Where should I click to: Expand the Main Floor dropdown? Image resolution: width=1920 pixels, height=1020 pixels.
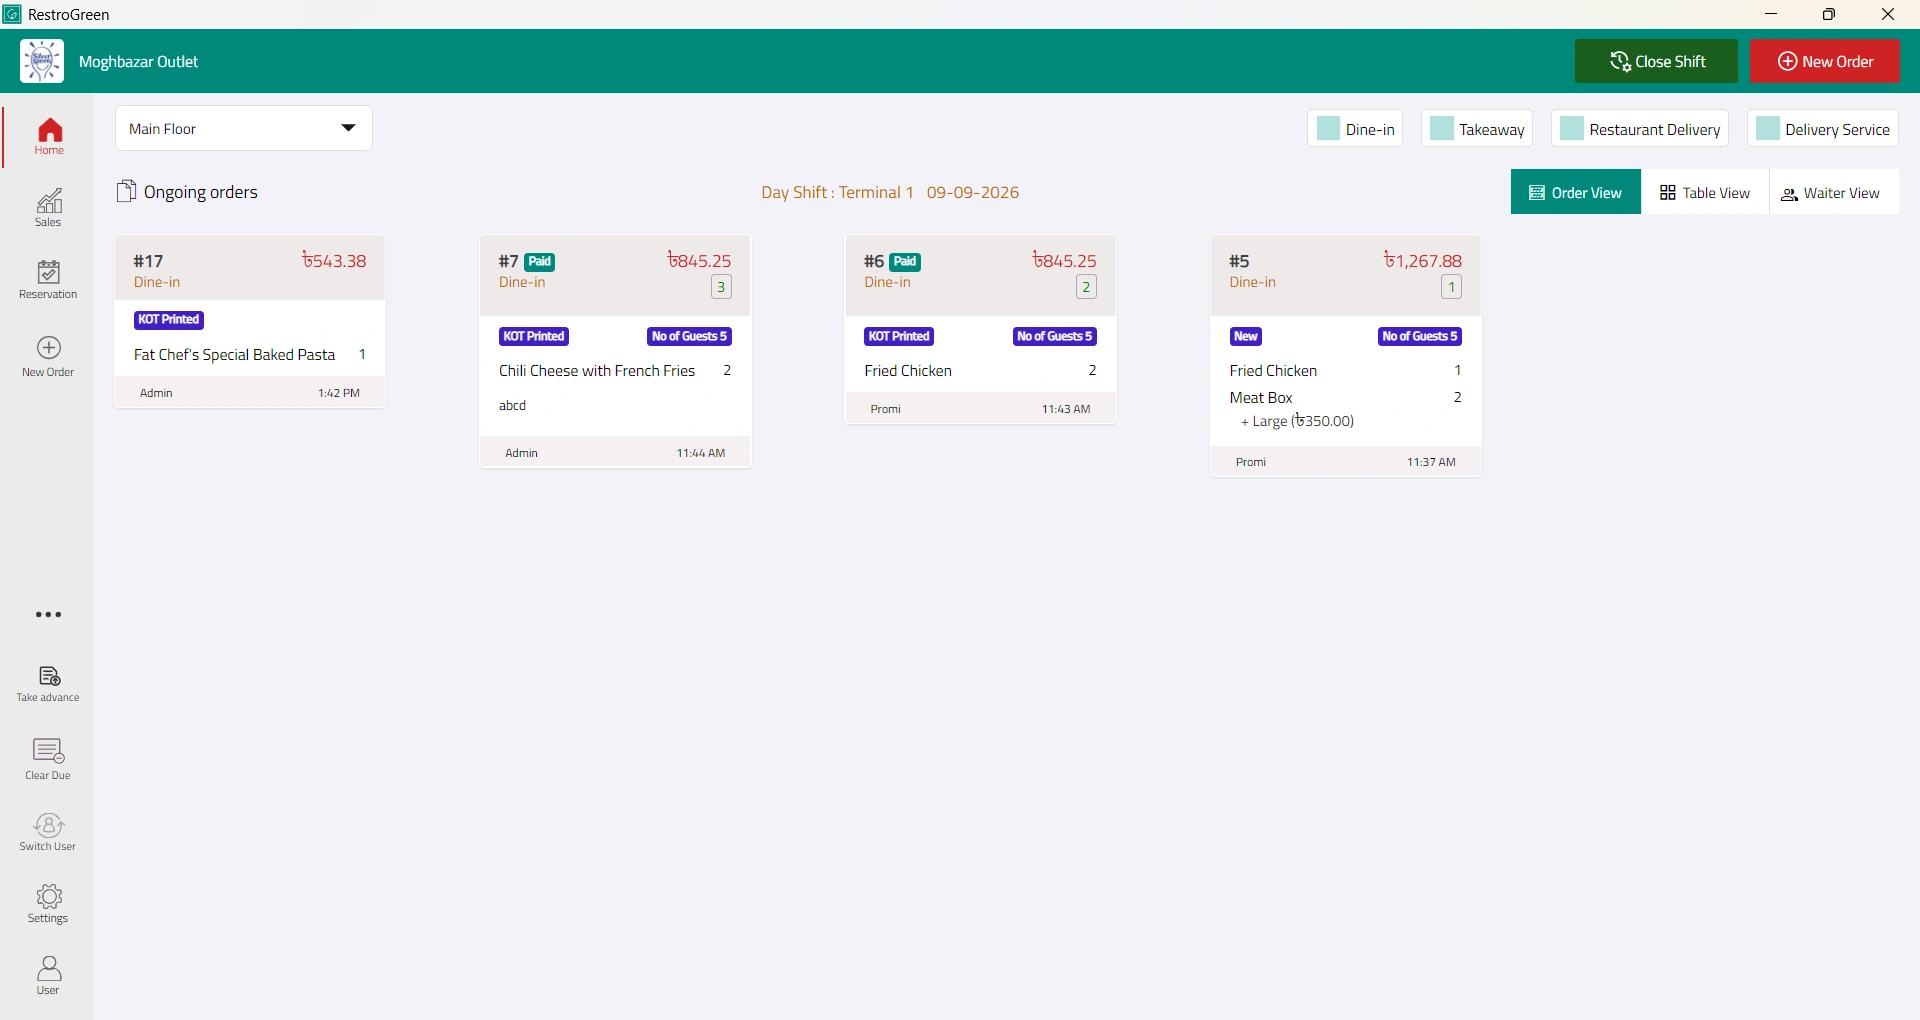pos(244,128)
